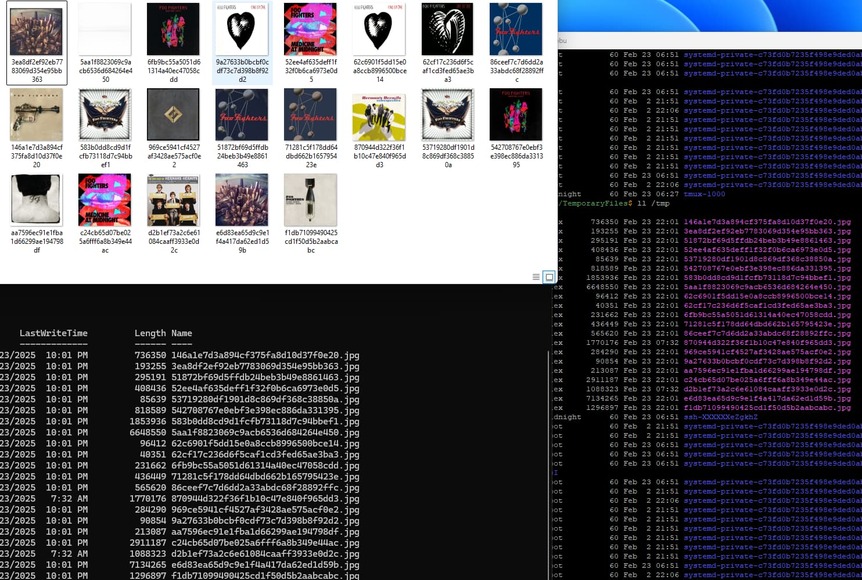Click 146a1e7d3a894cf375fa8d10d37f0e20.jpg in PowerShell listing
862x580 pixels.
coord(265,355)
